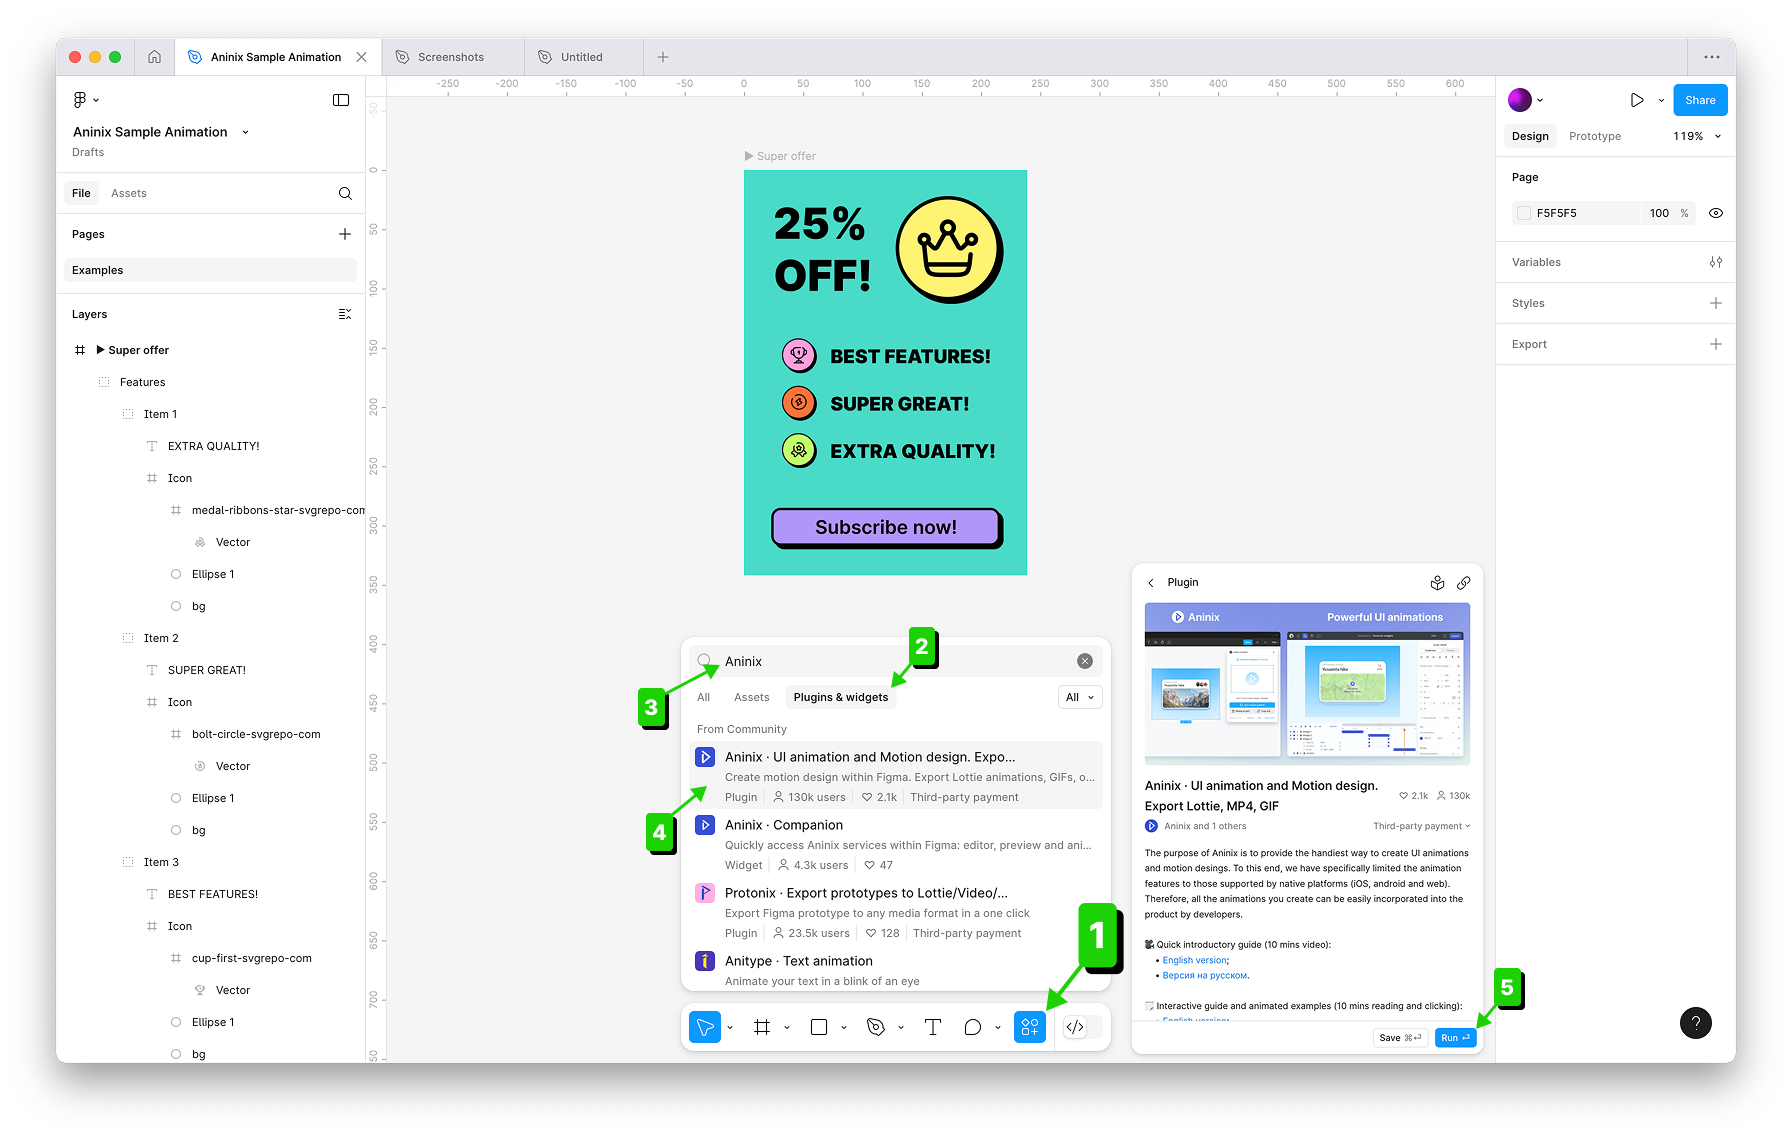Click the Share button
This screenshot has height=1137, width=1792.
tap(1700, 100)
